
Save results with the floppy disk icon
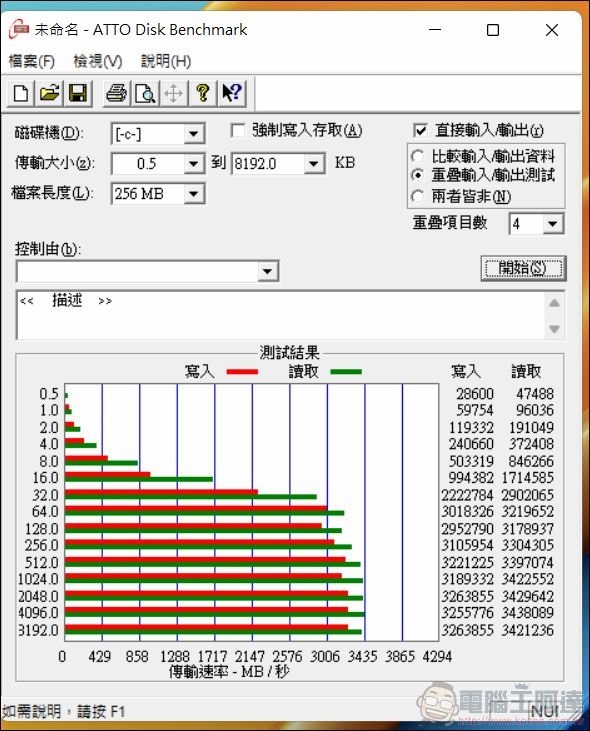click(x=78, y=93)
